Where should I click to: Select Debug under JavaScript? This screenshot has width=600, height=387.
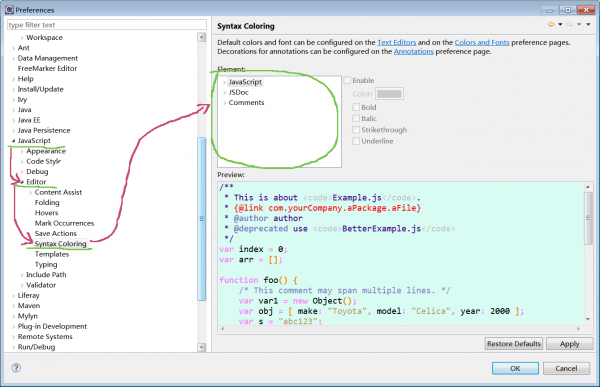37,172
